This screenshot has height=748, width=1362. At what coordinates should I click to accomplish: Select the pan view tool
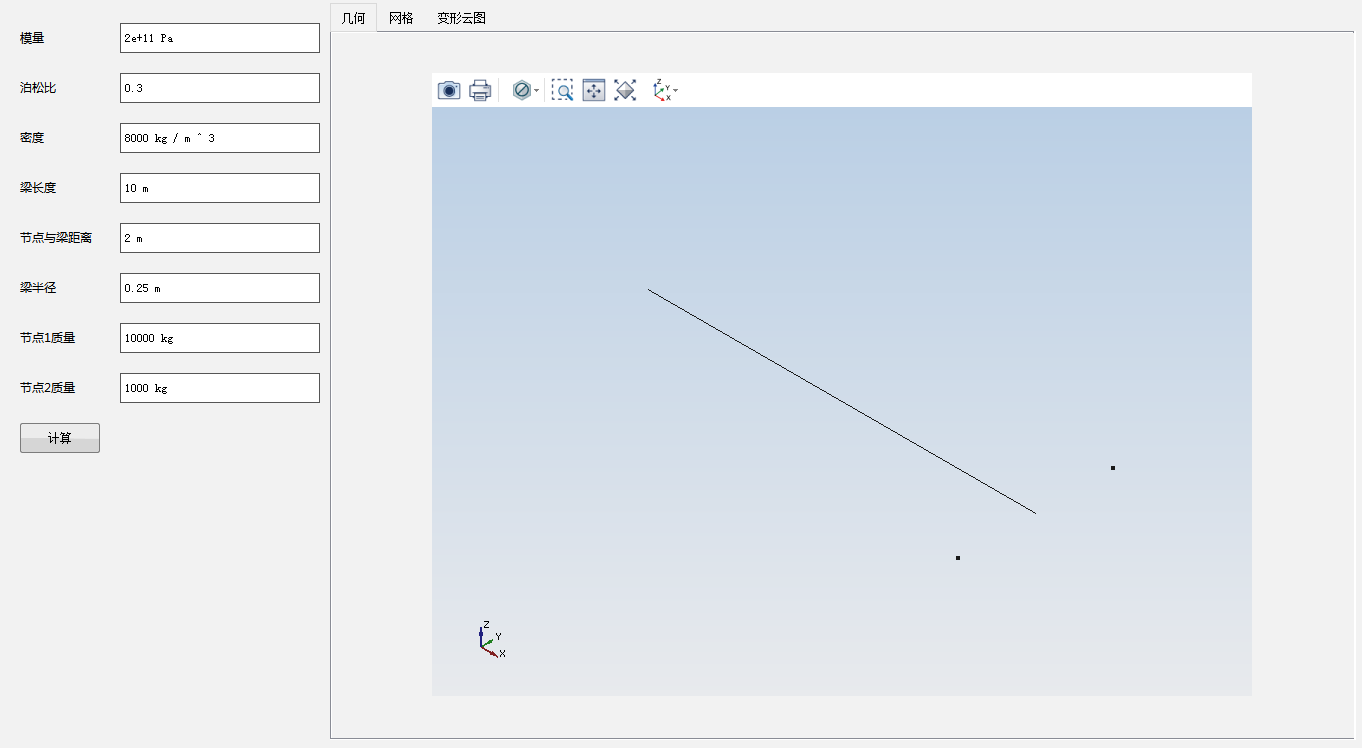594,91
